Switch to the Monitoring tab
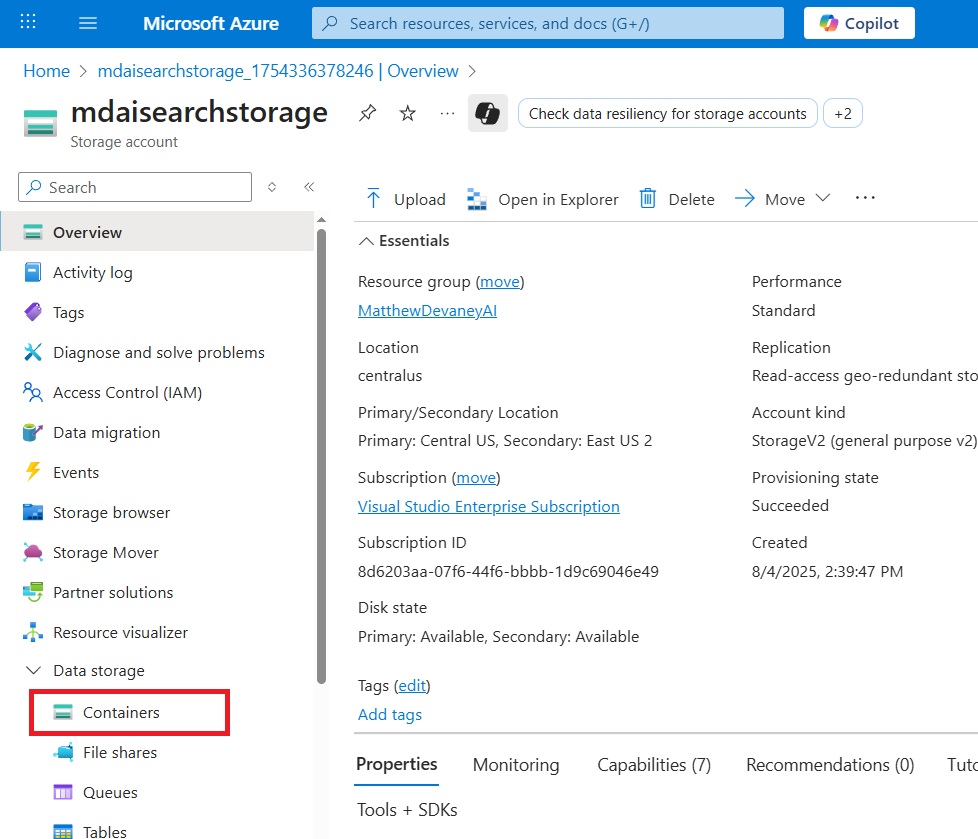The height and width of the screenshot is (839, 978). [516, 765]
